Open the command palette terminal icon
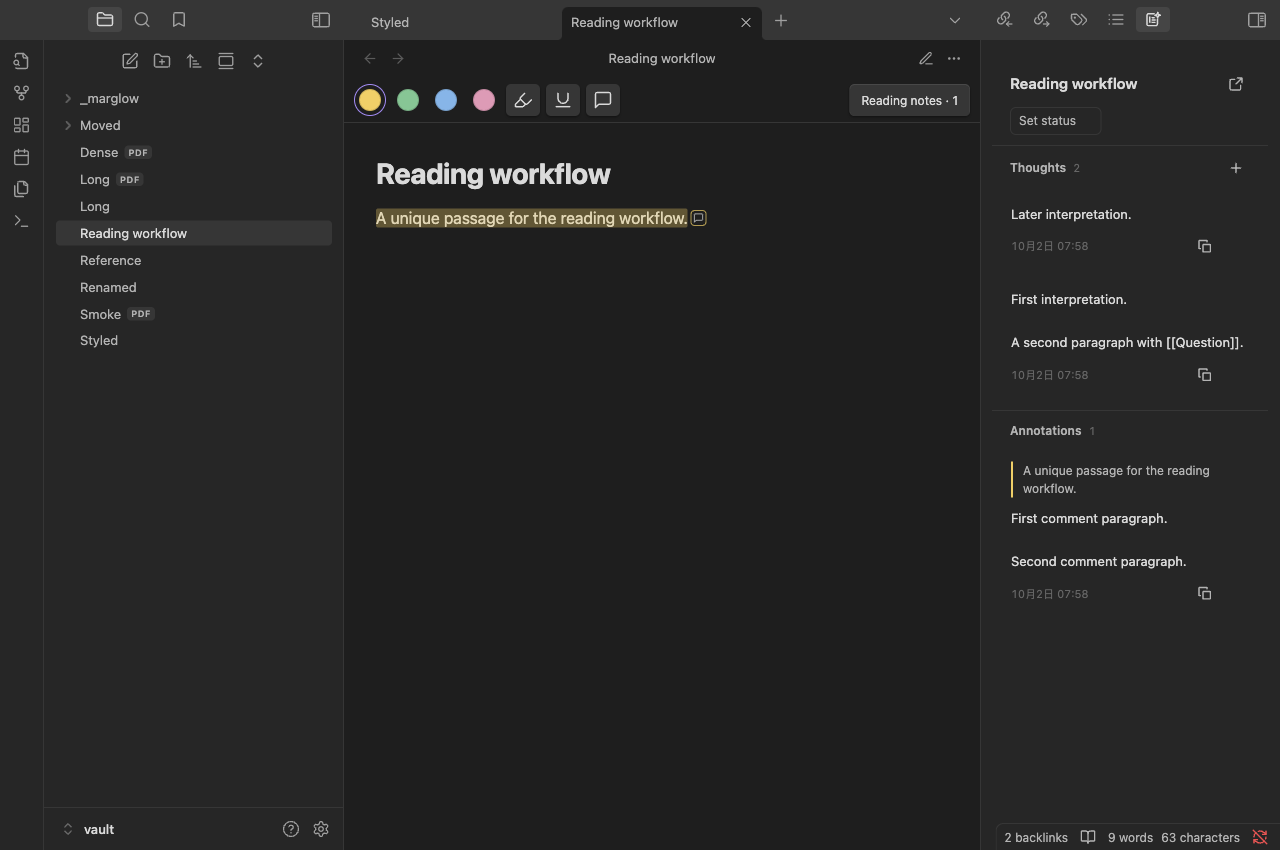 21,221
